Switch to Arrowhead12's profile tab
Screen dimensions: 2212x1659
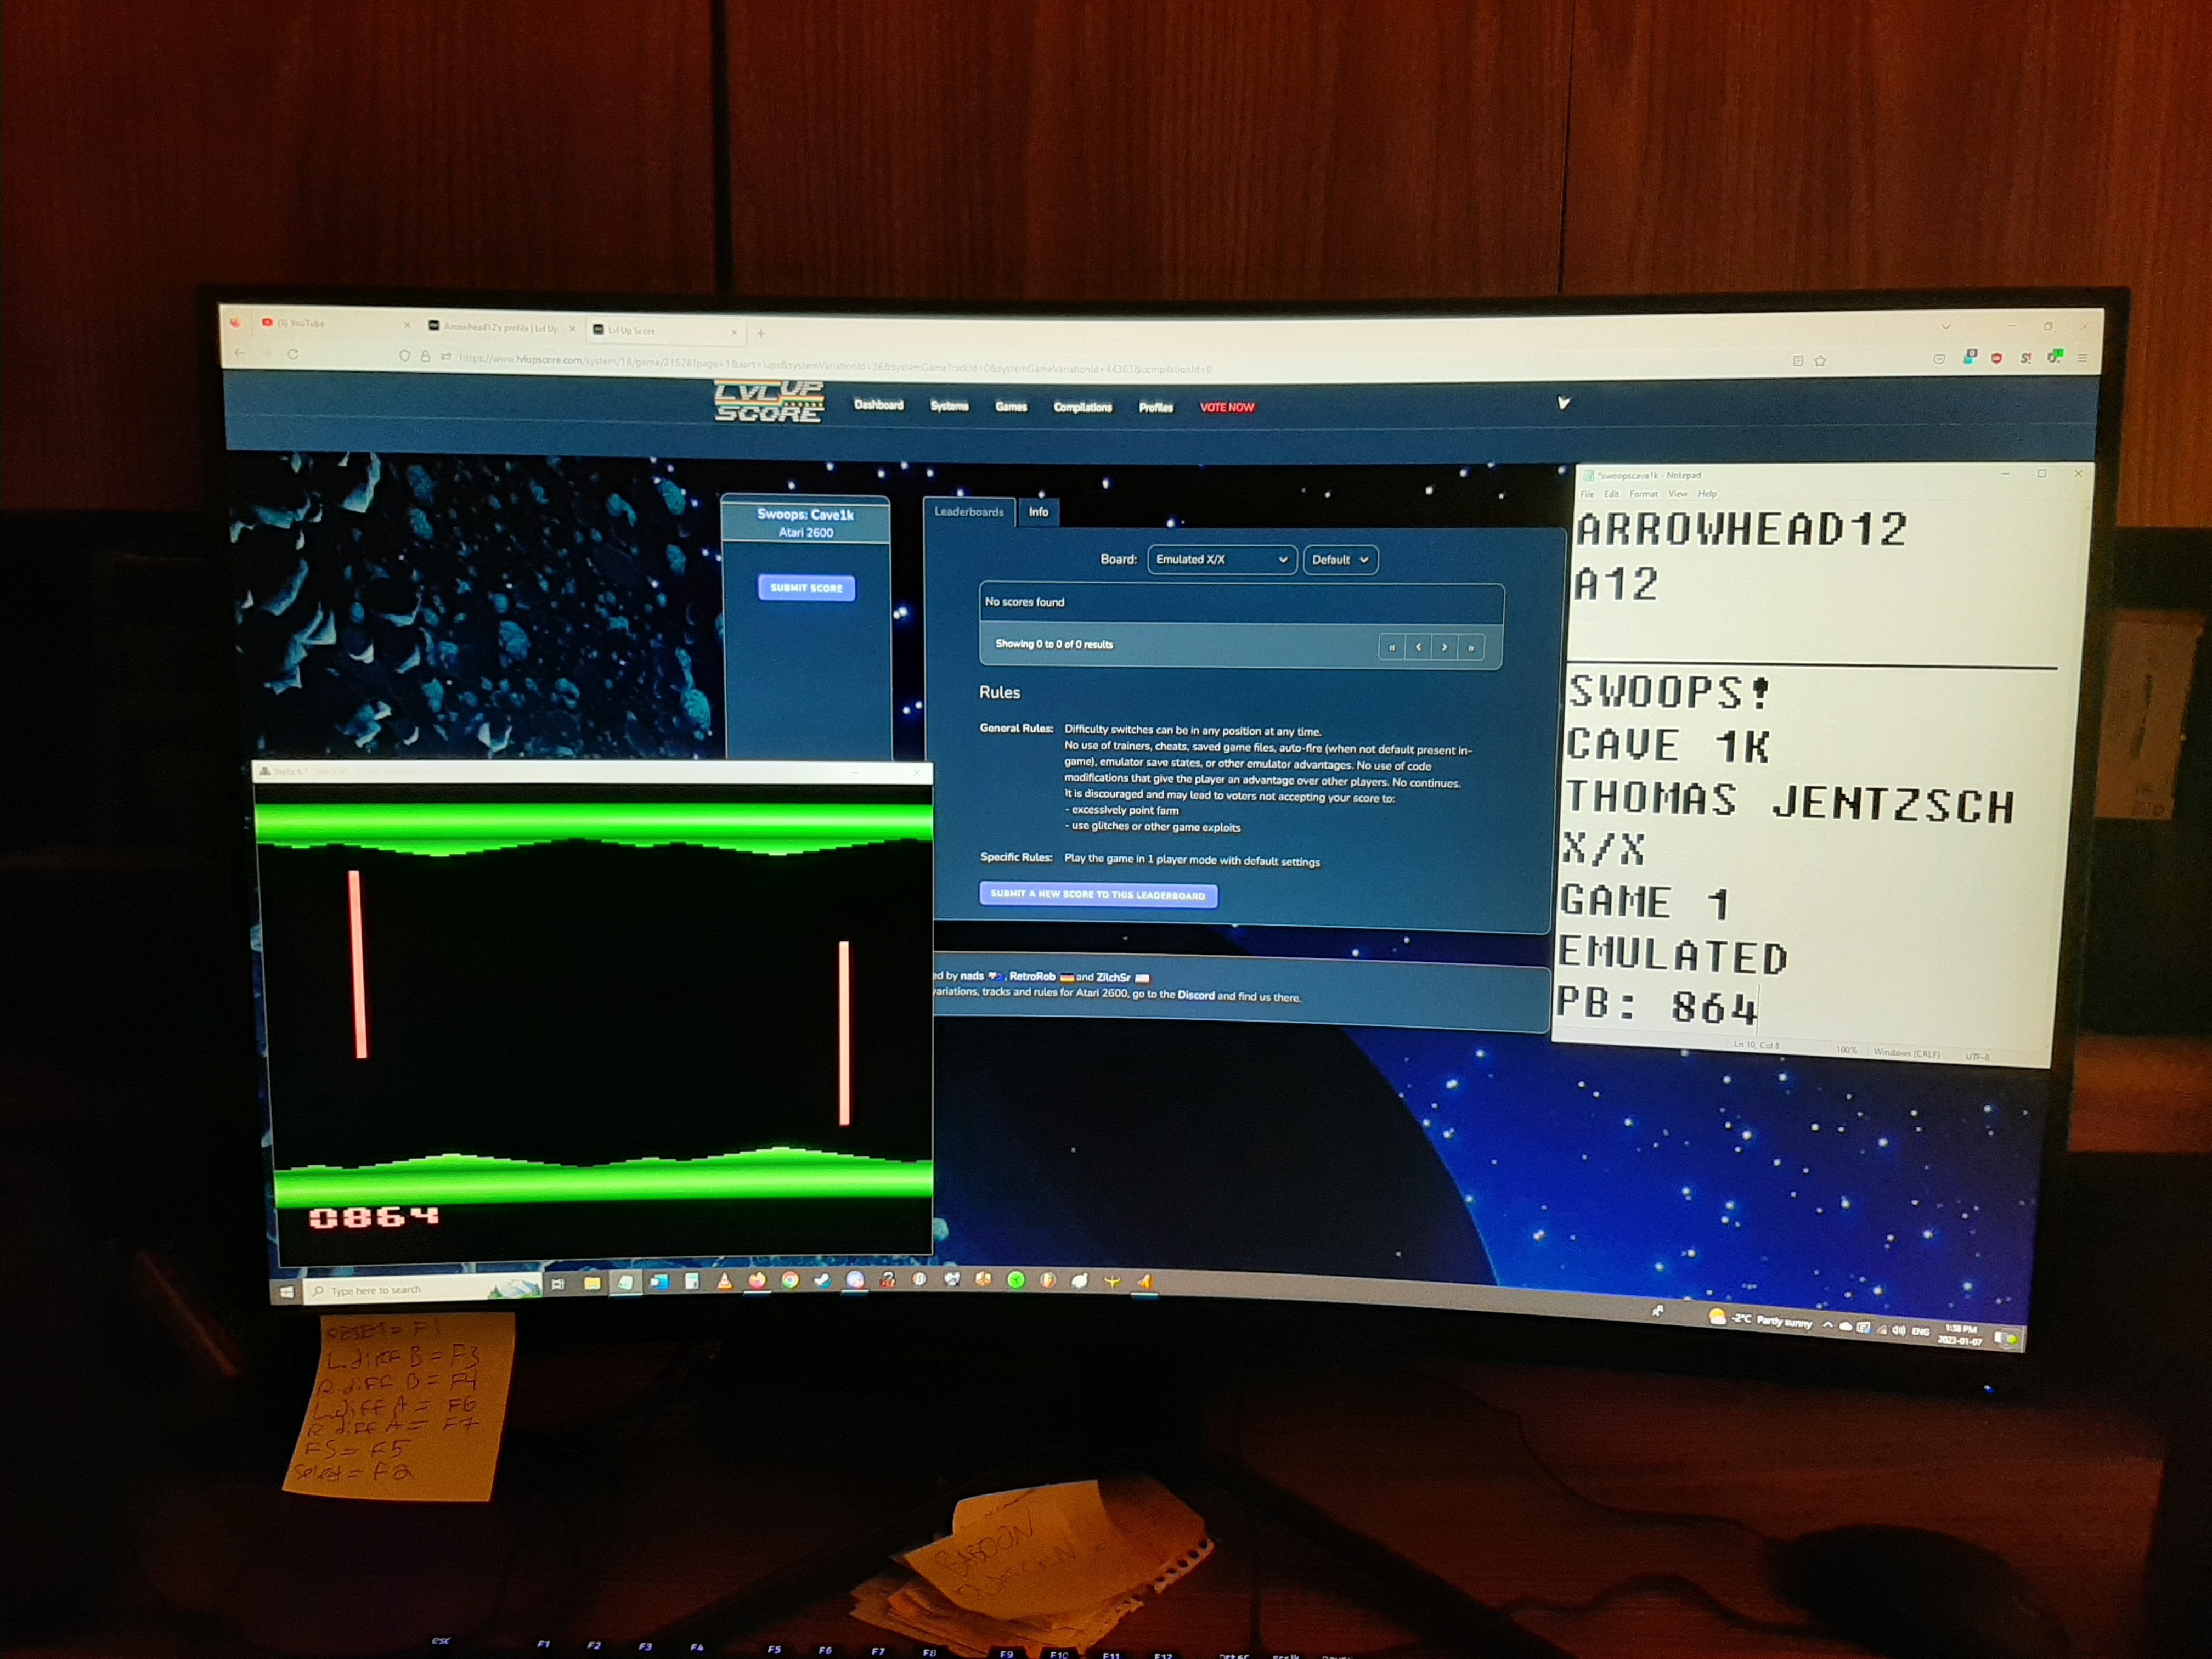(502, 328)
